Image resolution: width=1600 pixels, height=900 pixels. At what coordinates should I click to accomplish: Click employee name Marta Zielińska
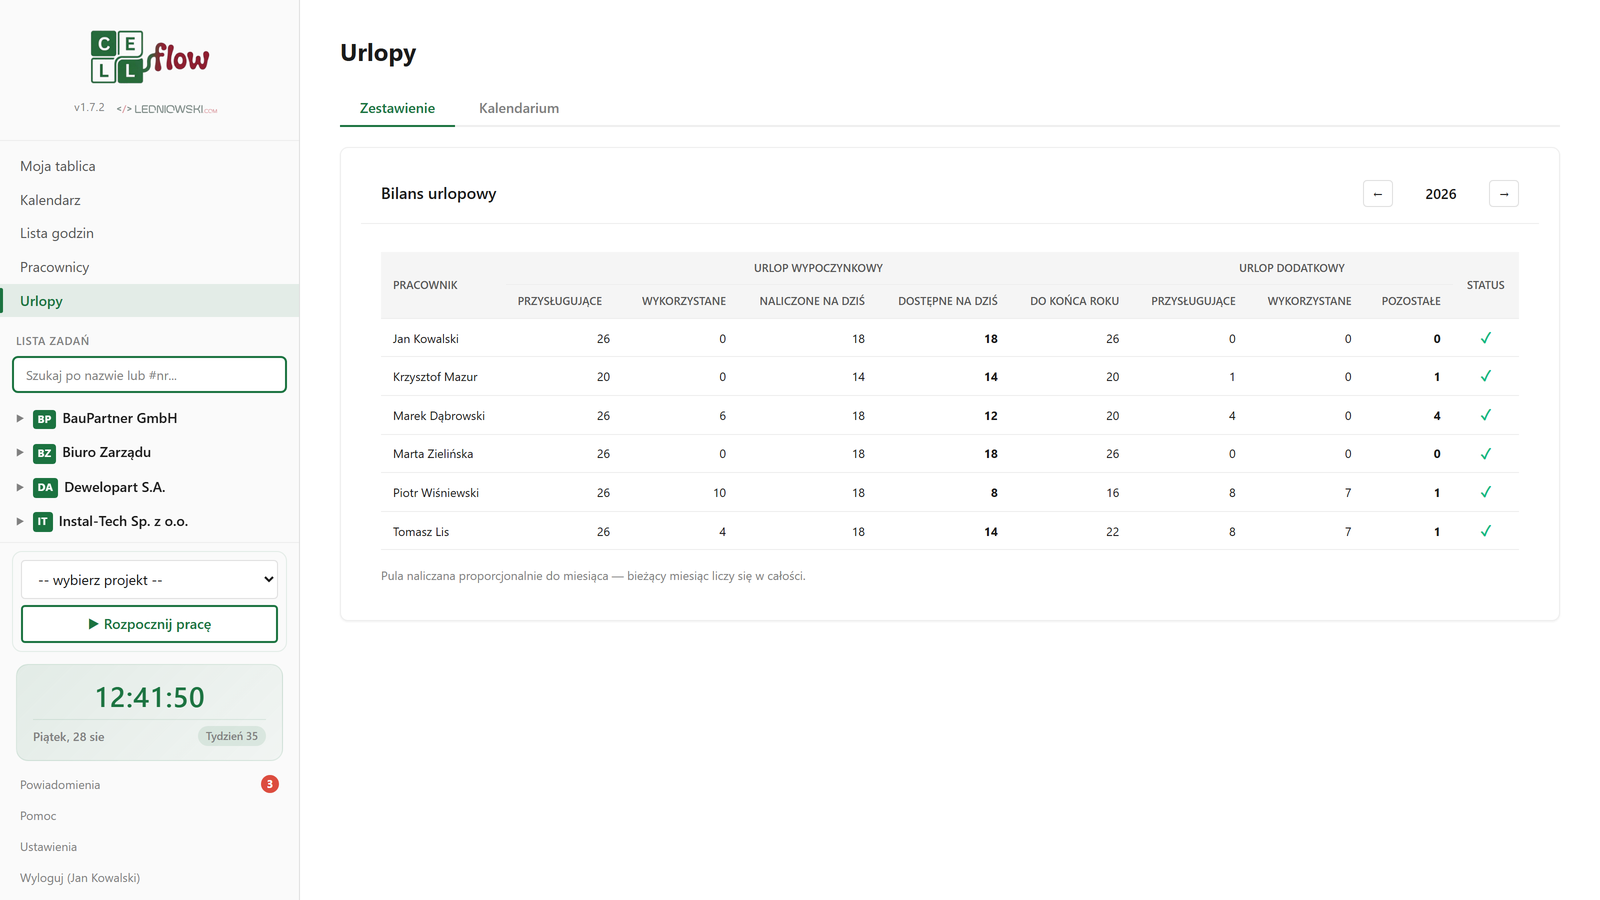coord(433,454)
